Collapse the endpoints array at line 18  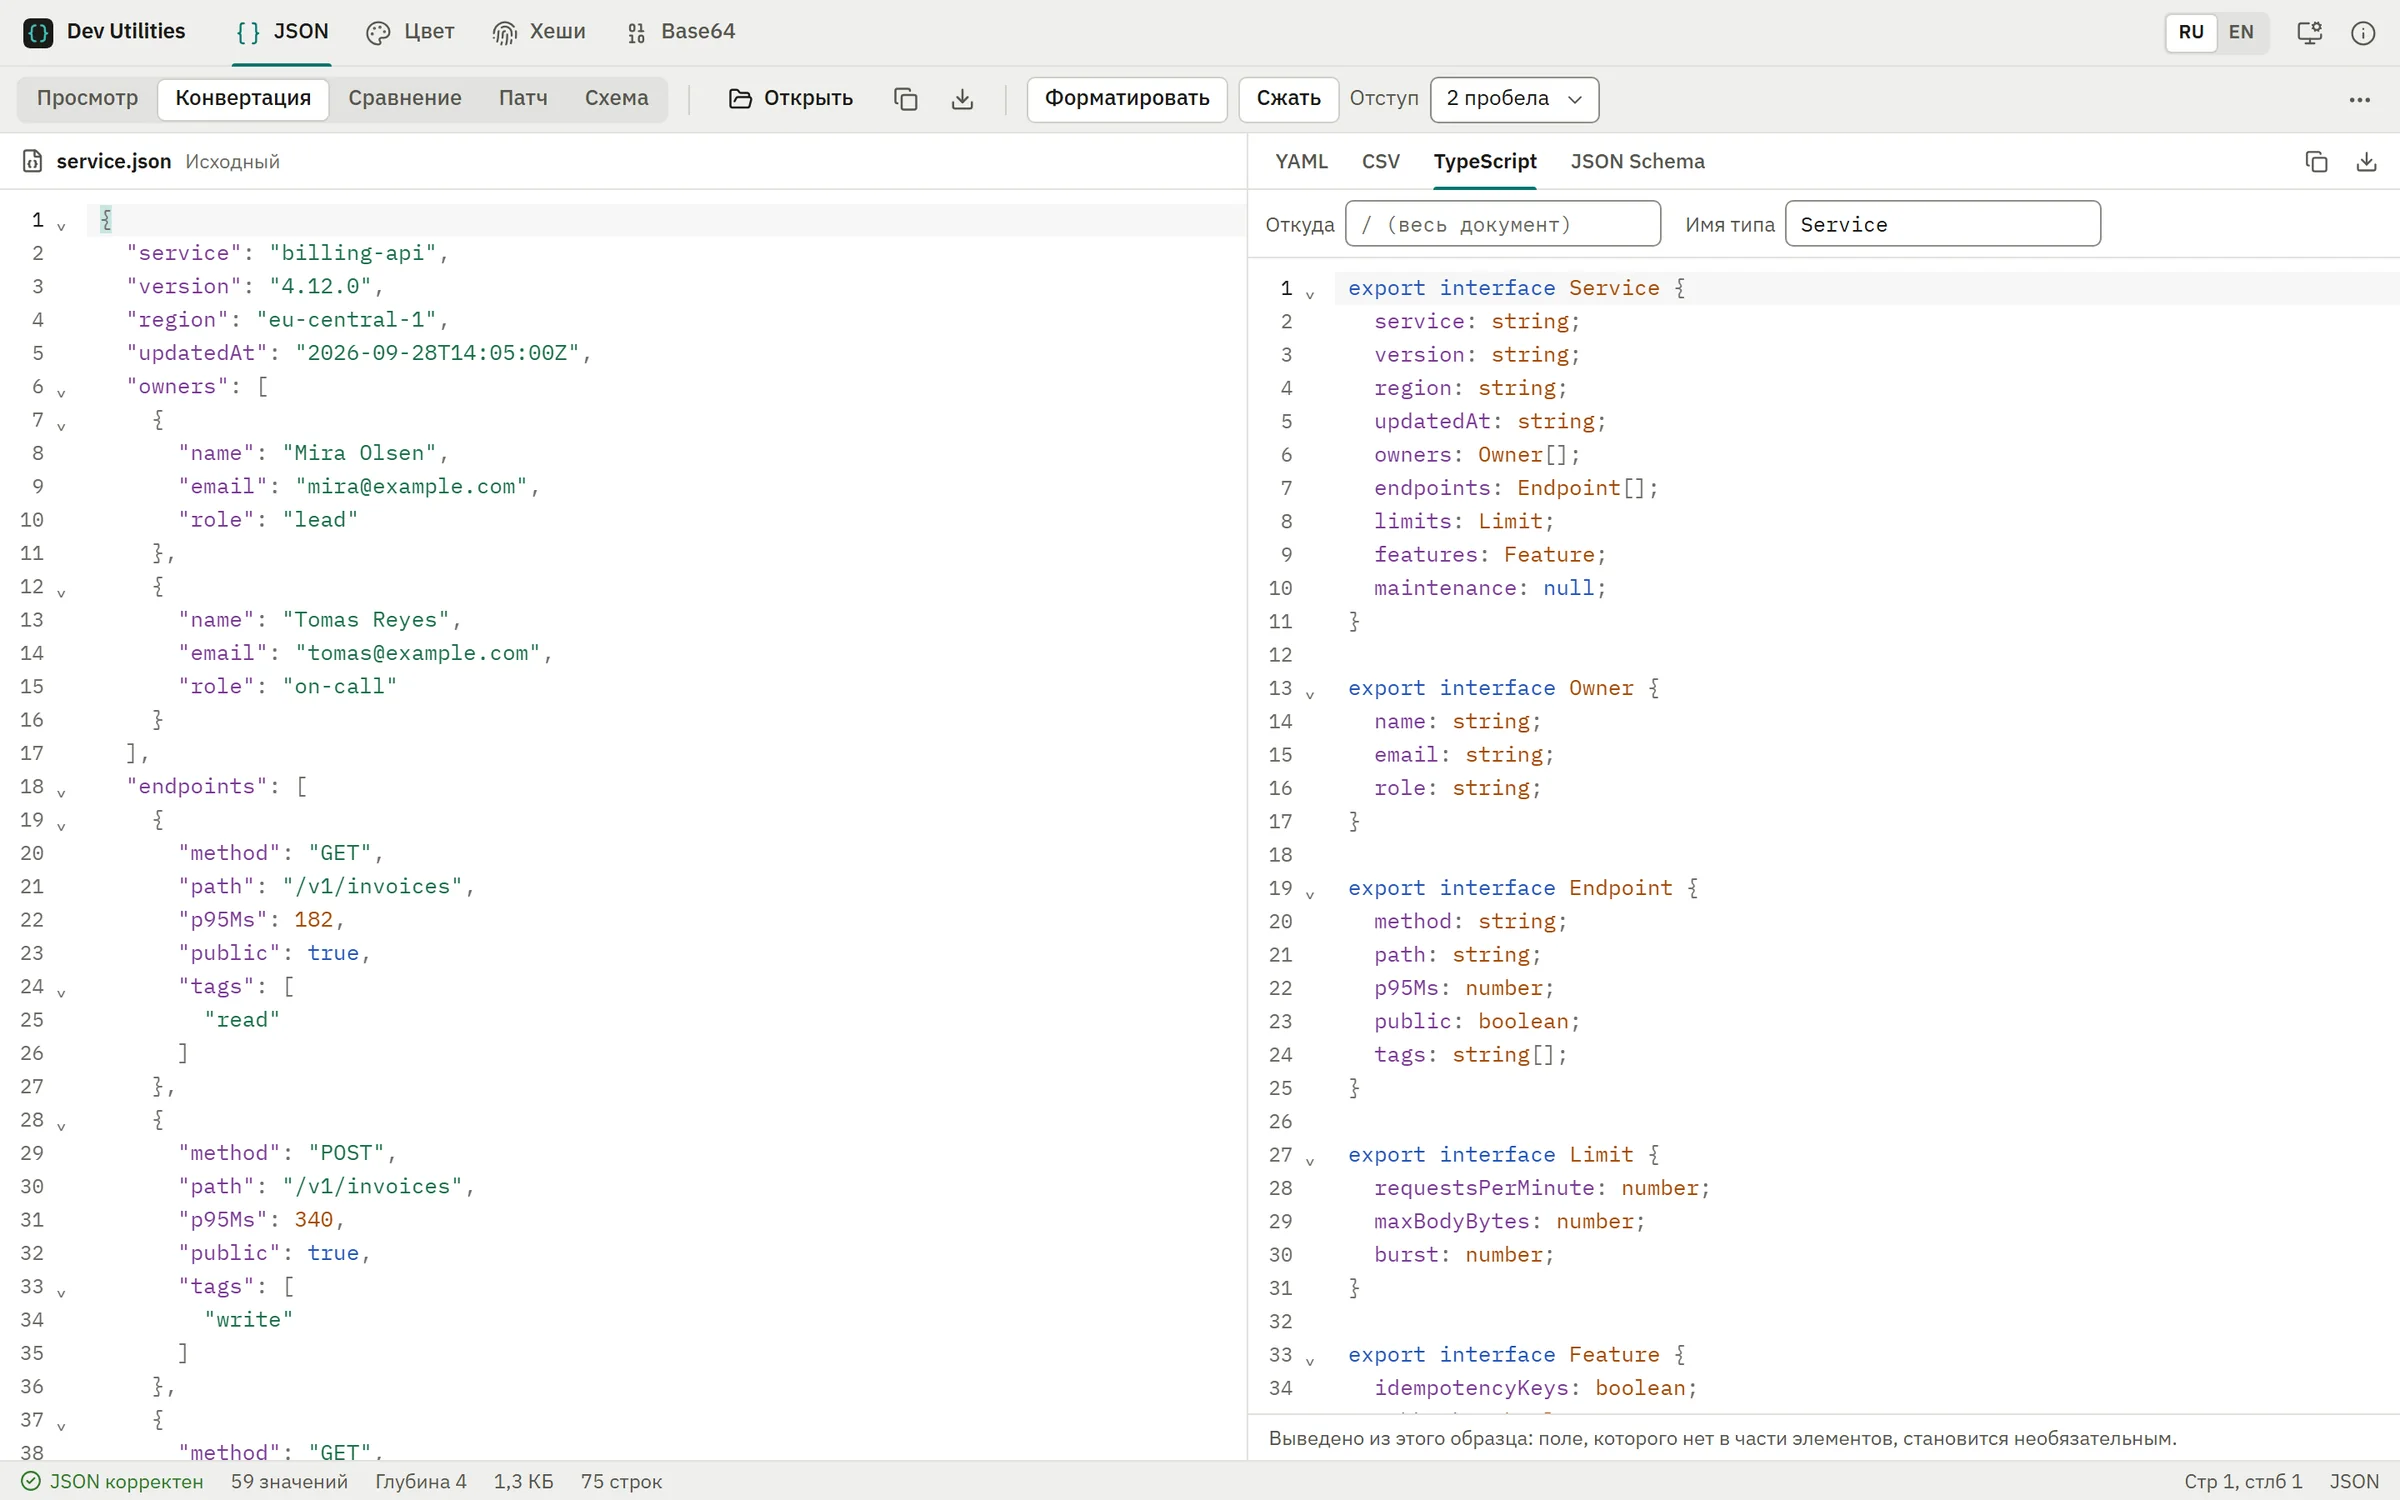61,792
